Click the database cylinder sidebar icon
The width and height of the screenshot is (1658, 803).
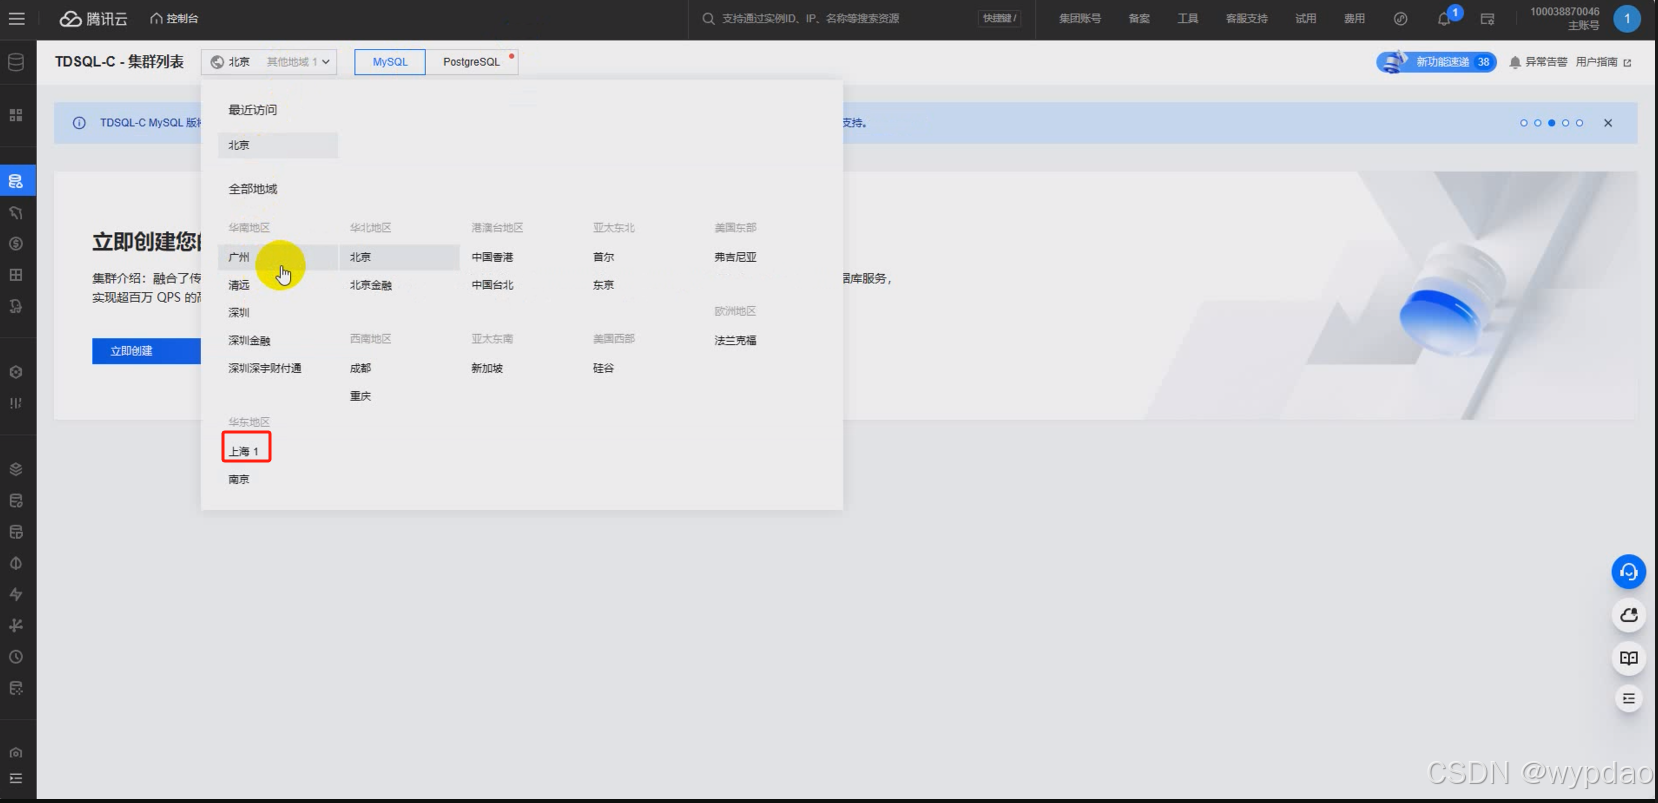(16, 62)
